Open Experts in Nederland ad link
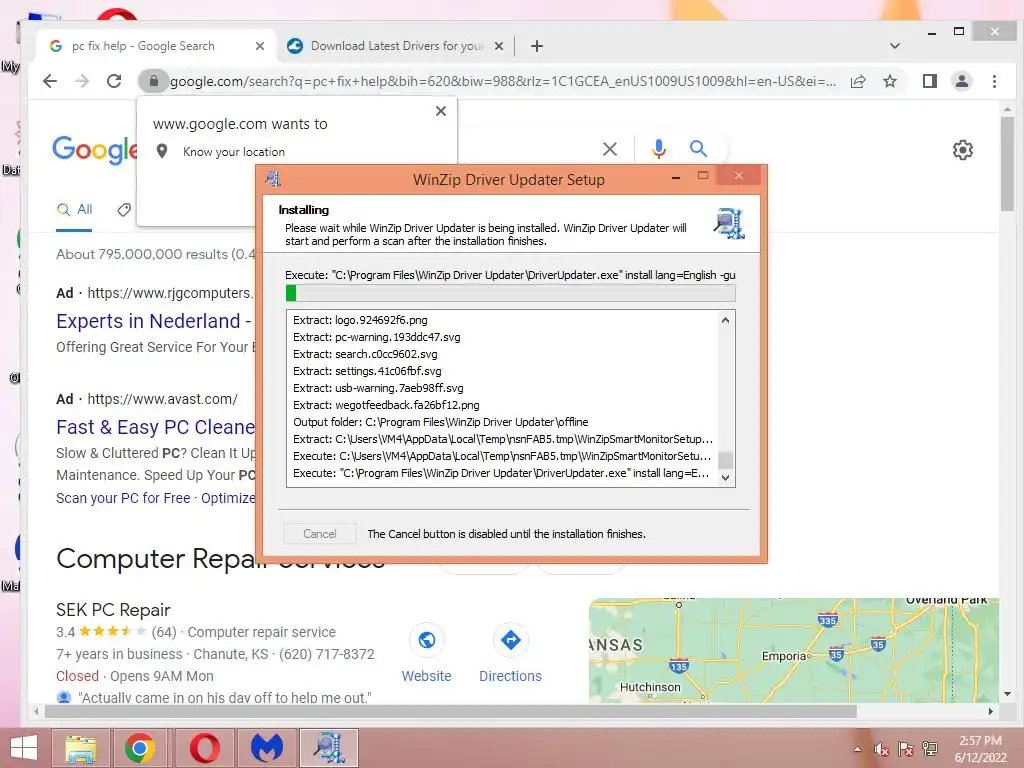1024x768 pixels. point(153,321)
